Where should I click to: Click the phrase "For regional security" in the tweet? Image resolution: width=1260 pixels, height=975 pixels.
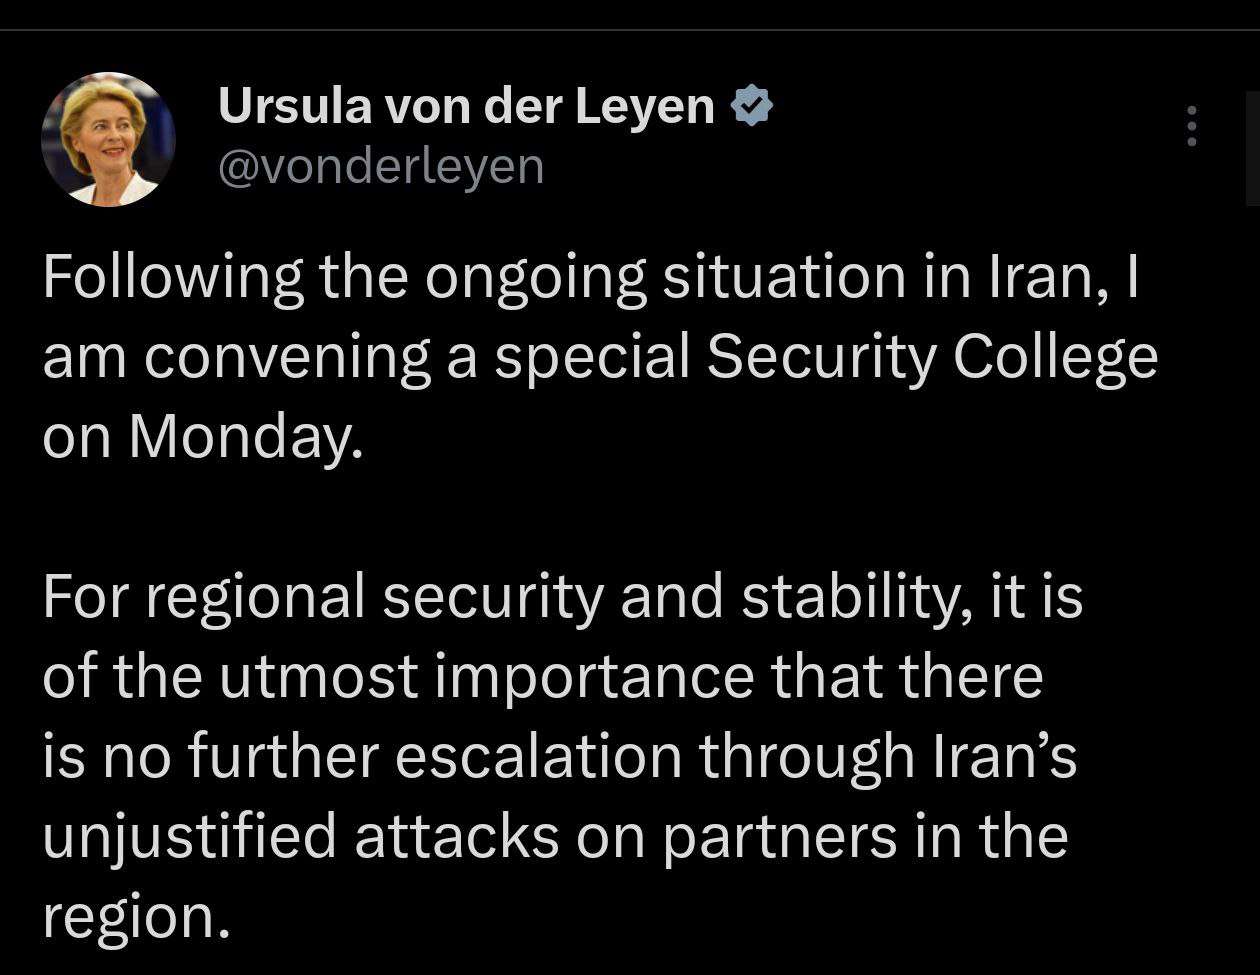(x=323, y=598)
